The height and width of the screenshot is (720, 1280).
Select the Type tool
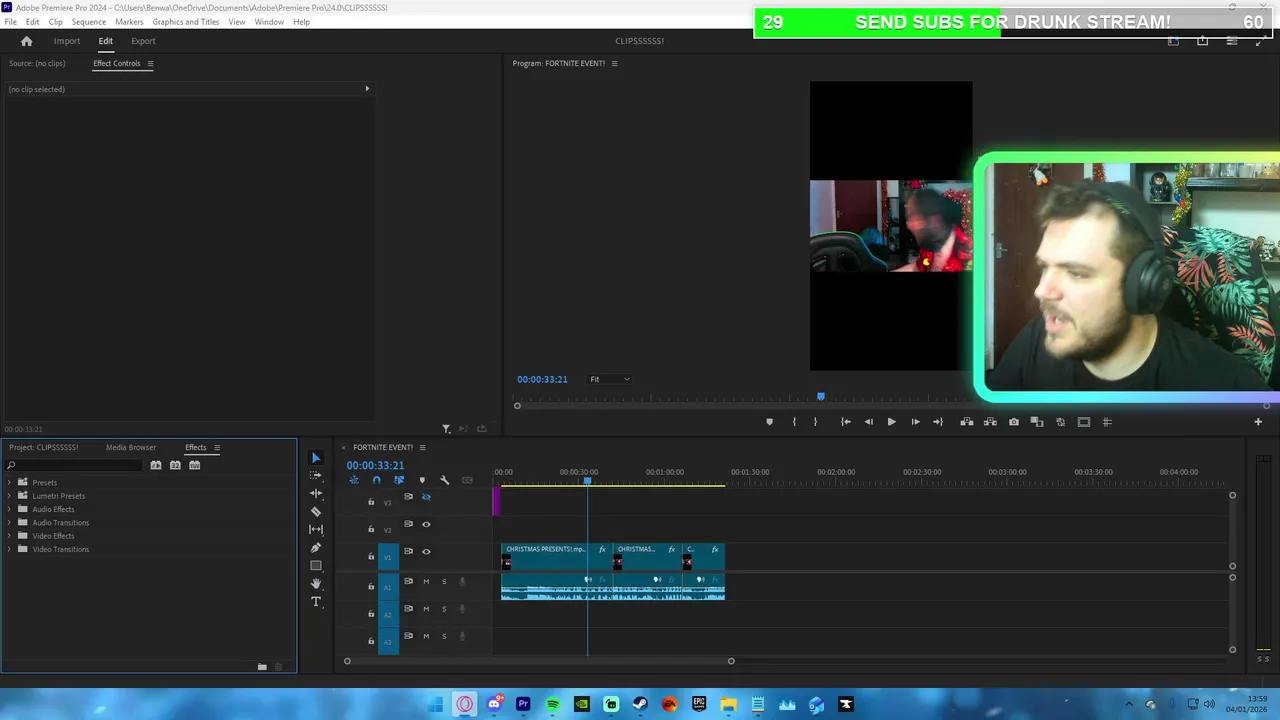[x=316, y=601]
